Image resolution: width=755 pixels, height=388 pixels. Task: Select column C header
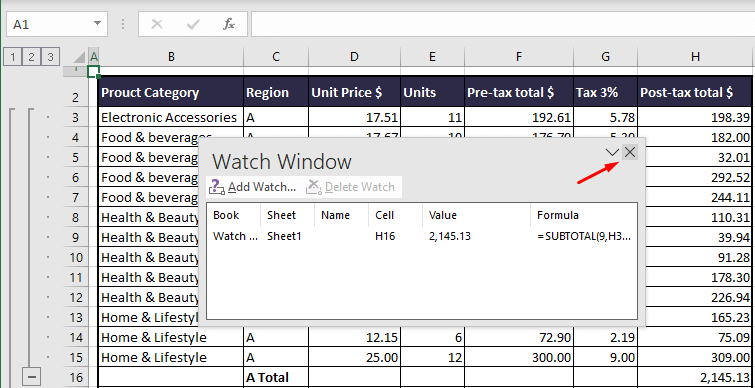click(x=275, y=57)
